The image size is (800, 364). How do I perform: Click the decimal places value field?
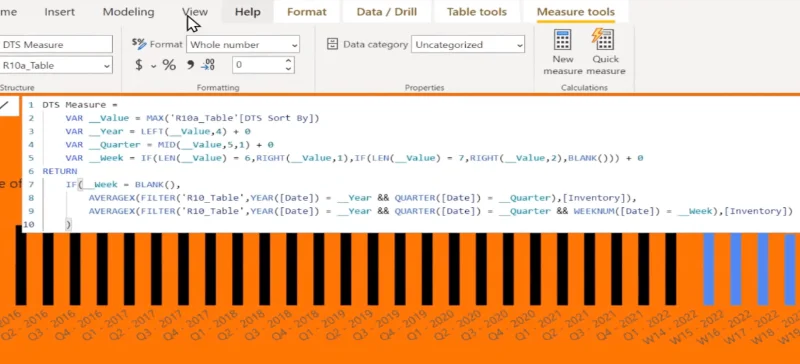258,65
